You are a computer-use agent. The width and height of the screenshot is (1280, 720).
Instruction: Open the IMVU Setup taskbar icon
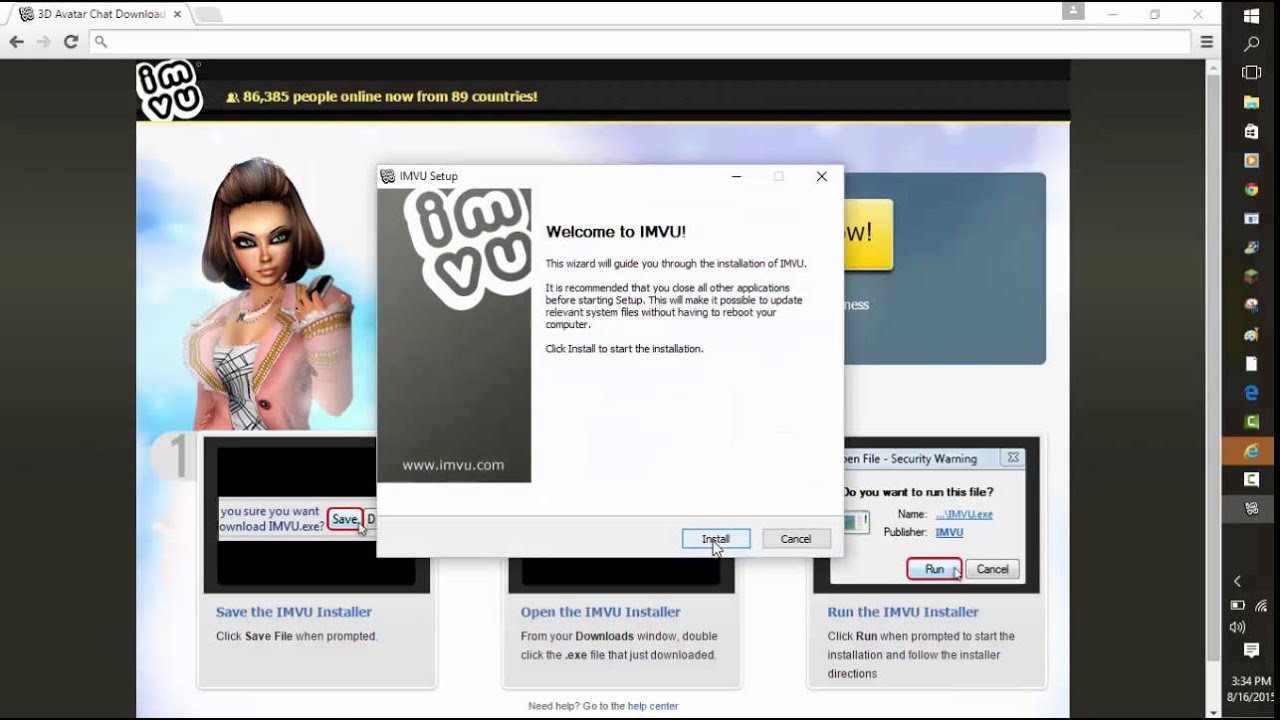click(x=1251, y=509)
